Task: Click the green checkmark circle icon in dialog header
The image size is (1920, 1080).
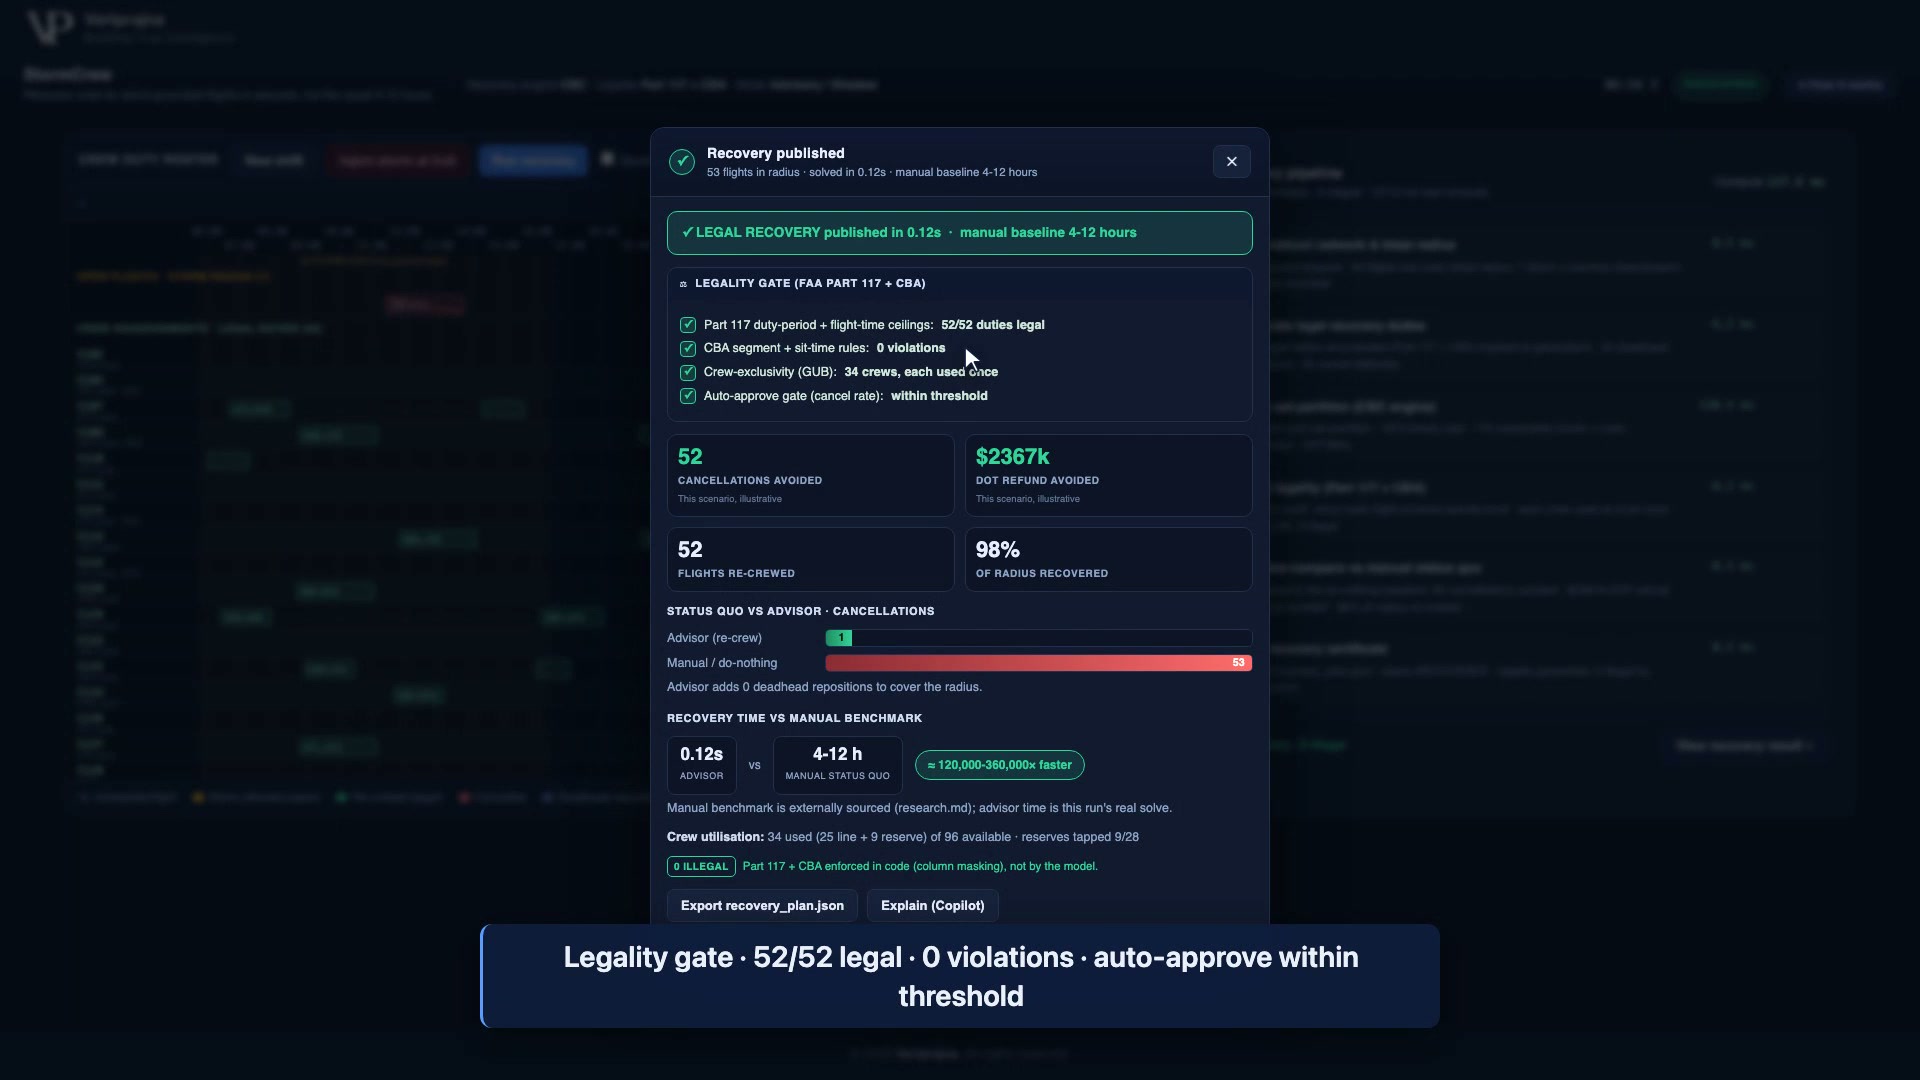Action: (682, 162)
